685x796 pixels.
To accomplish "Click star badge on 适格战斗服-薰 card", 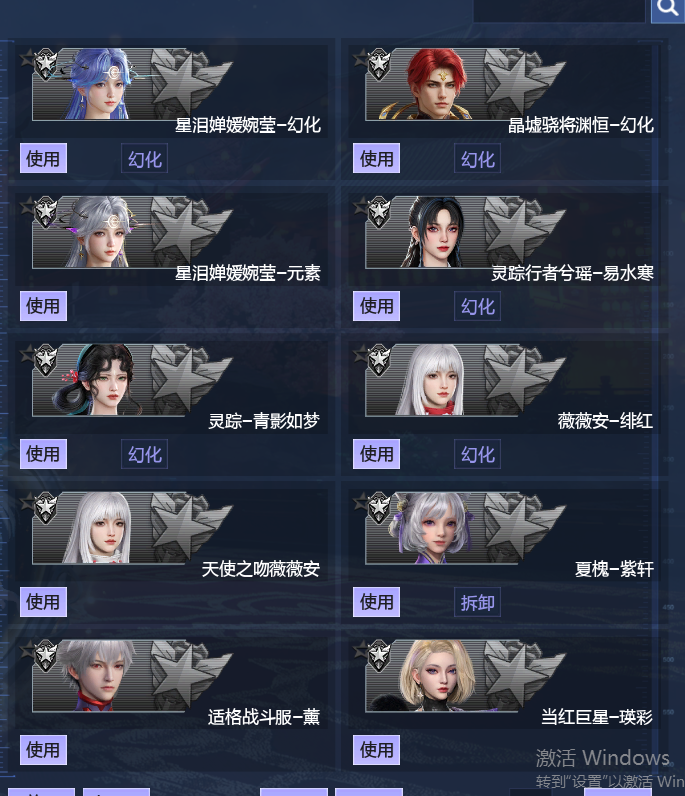I will point(46,655).
